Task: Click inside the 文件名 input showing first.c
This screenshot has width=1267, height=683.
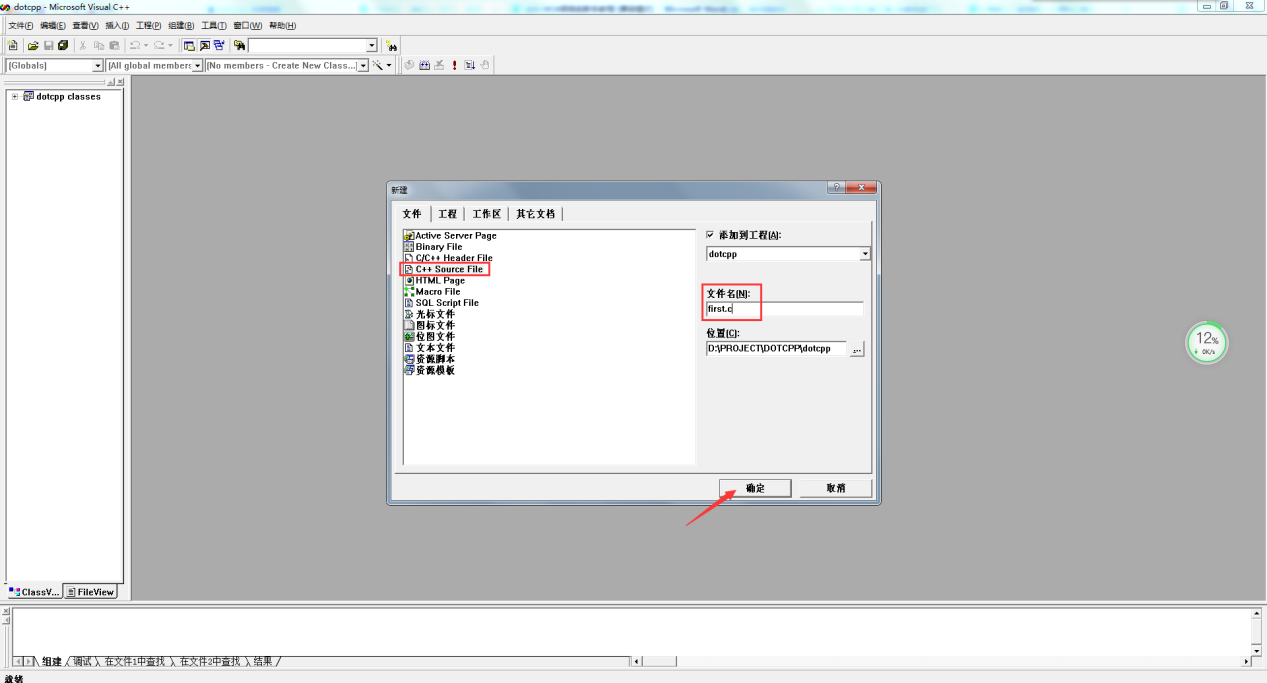Action: (780, 308)
